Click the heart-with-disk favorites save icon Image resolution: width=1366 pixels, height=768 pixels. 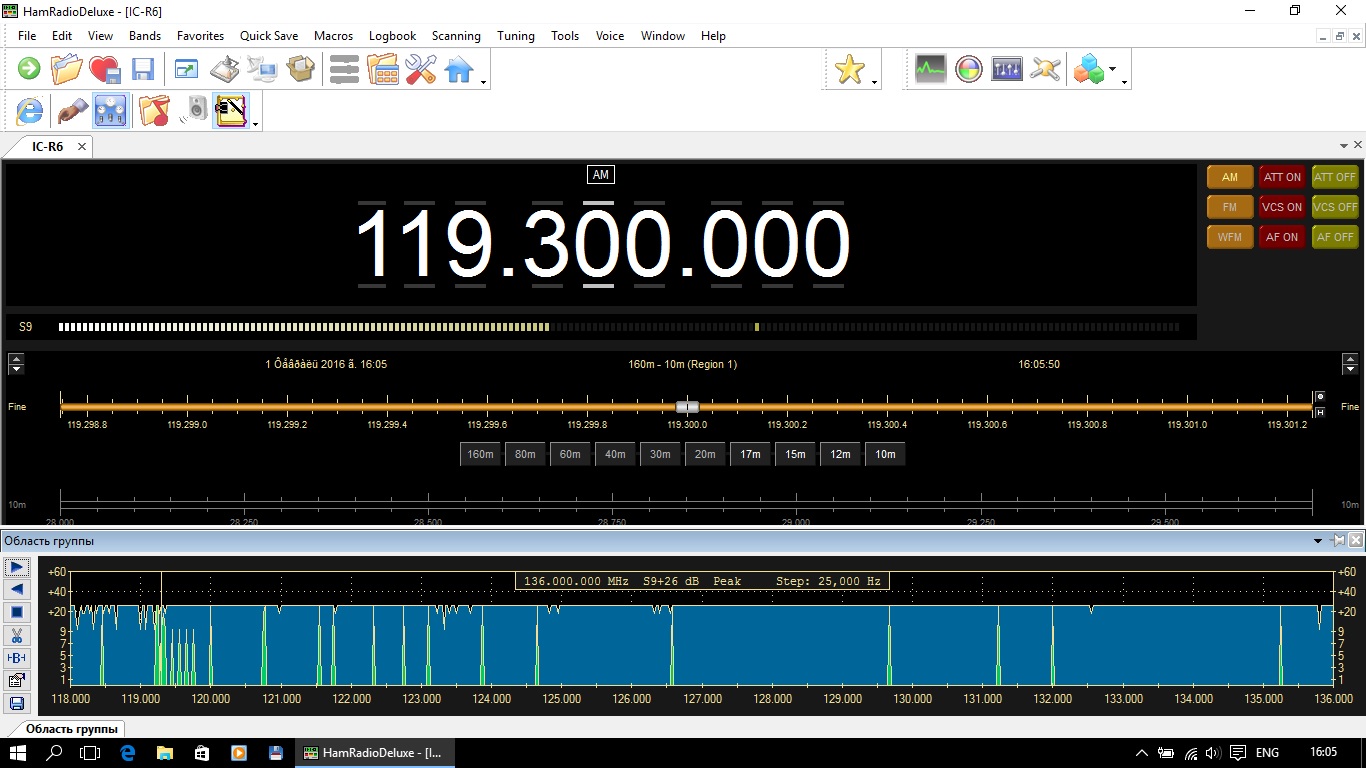(x=105, y=69)
